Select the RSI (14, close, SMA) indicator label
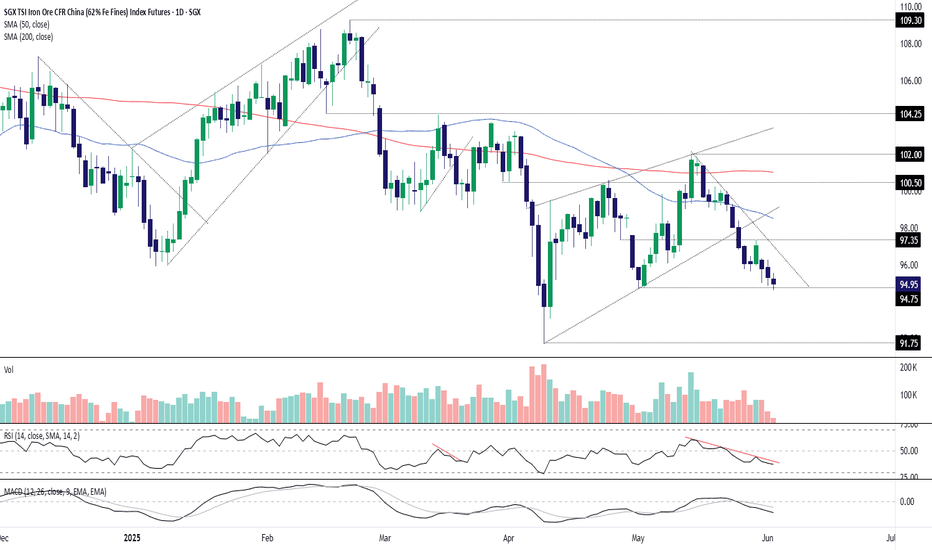Screen dimensions: 932x550 42,436
